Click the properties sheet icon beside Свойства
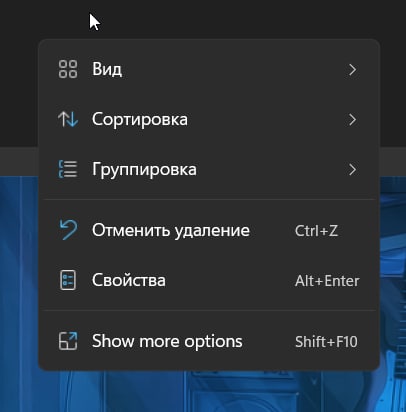Image resolution: width=406 pixels, height=412 pixels. 68,280
